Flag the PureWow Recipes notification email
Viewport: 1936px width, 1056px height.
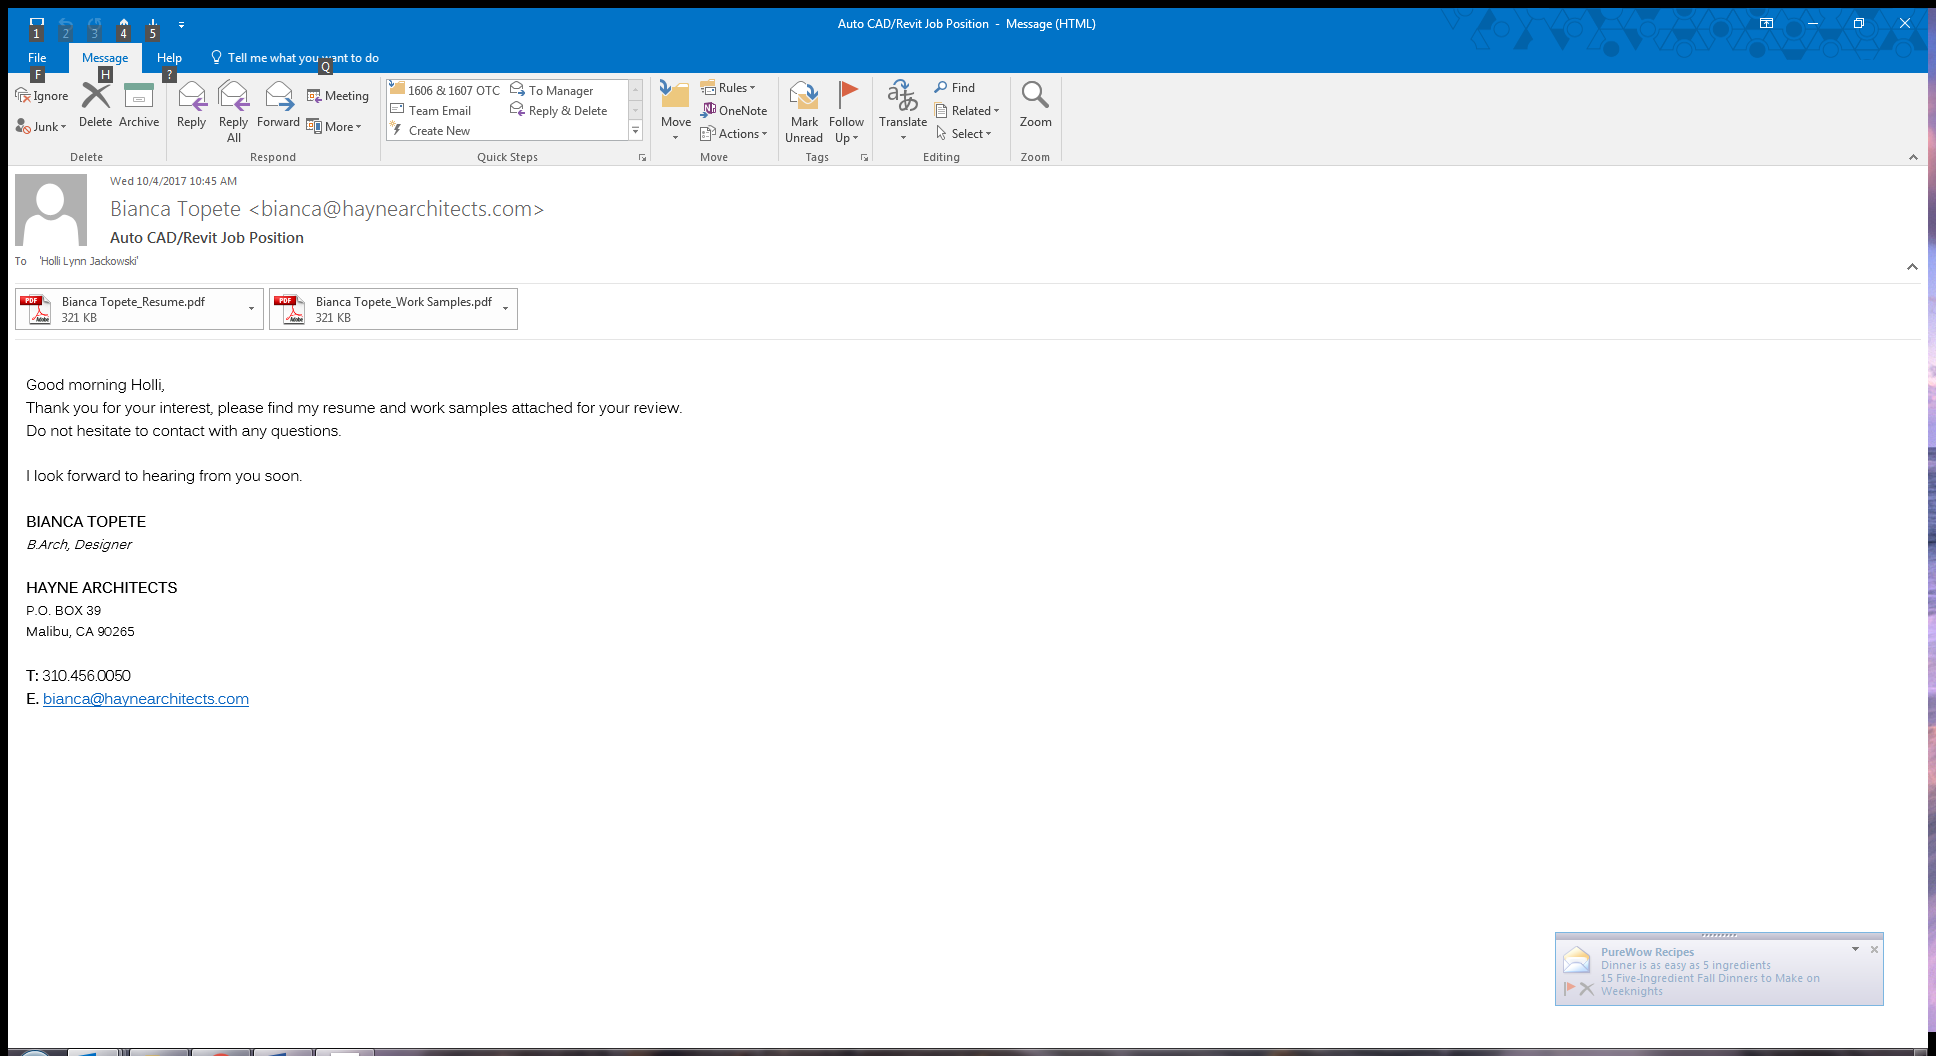(1569, 989)
